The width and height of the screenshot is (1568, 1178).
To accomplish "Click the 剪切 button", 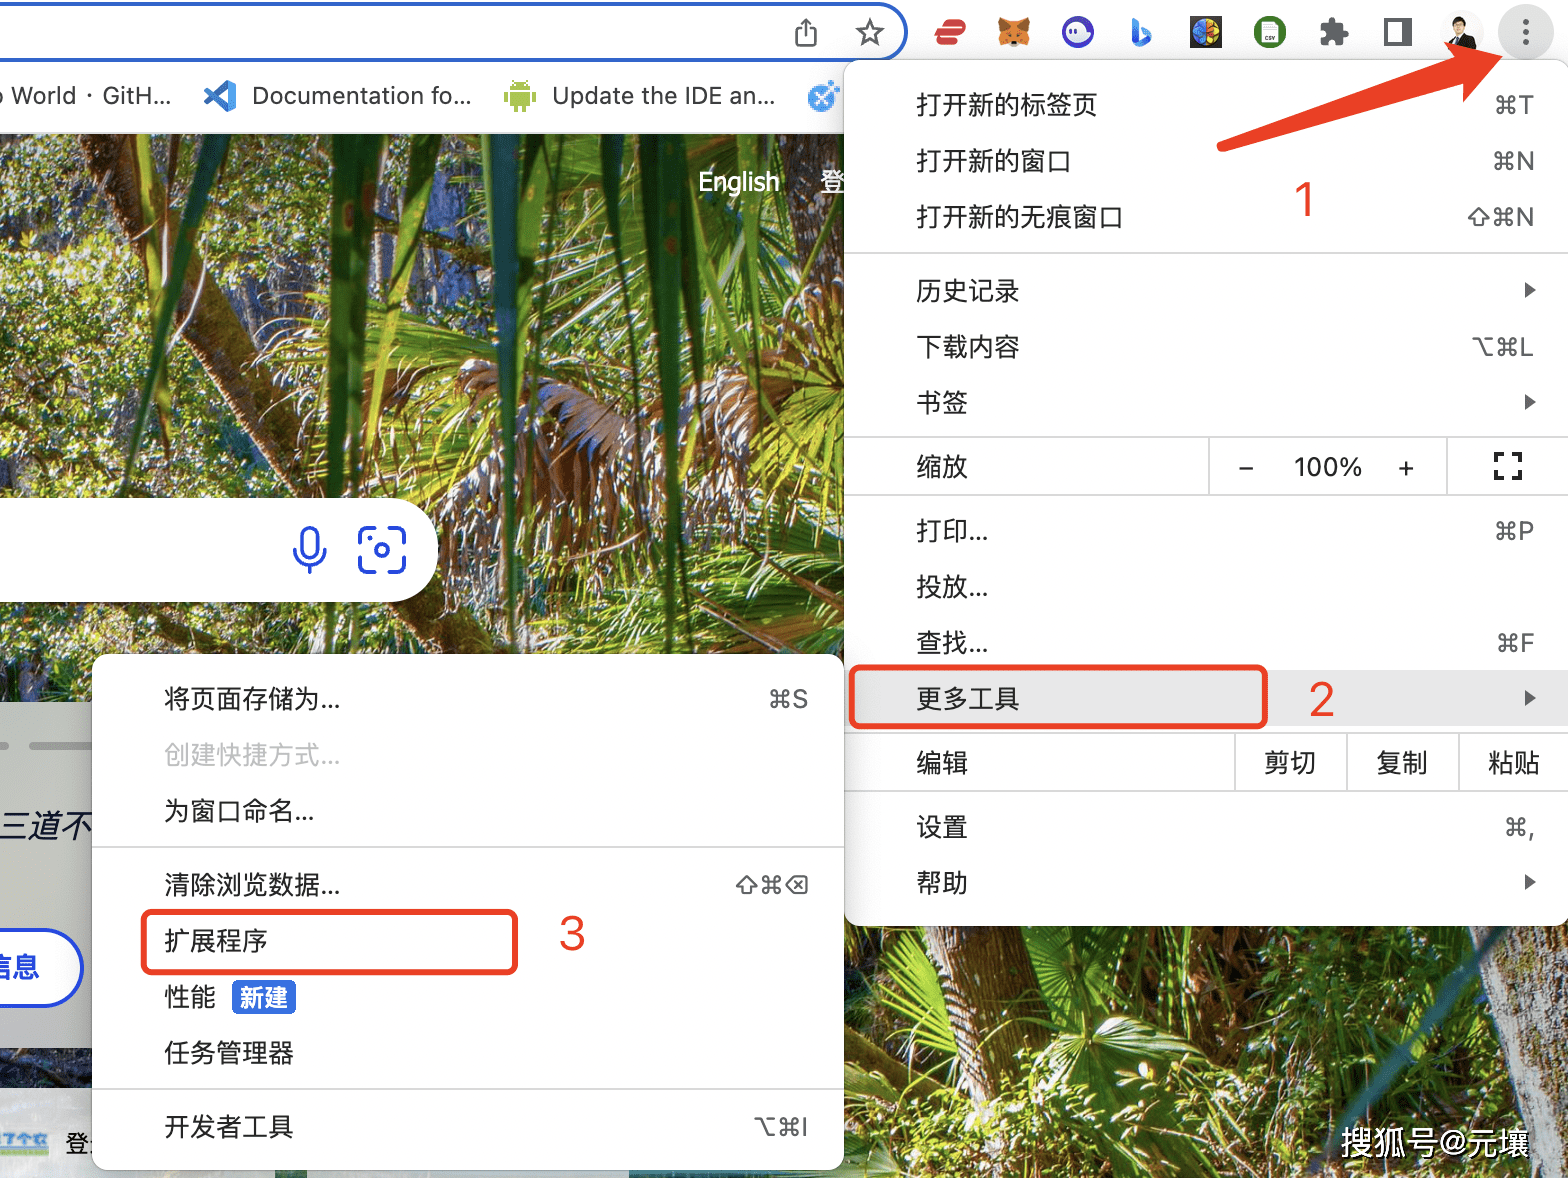I will (x=1290, y=763).
